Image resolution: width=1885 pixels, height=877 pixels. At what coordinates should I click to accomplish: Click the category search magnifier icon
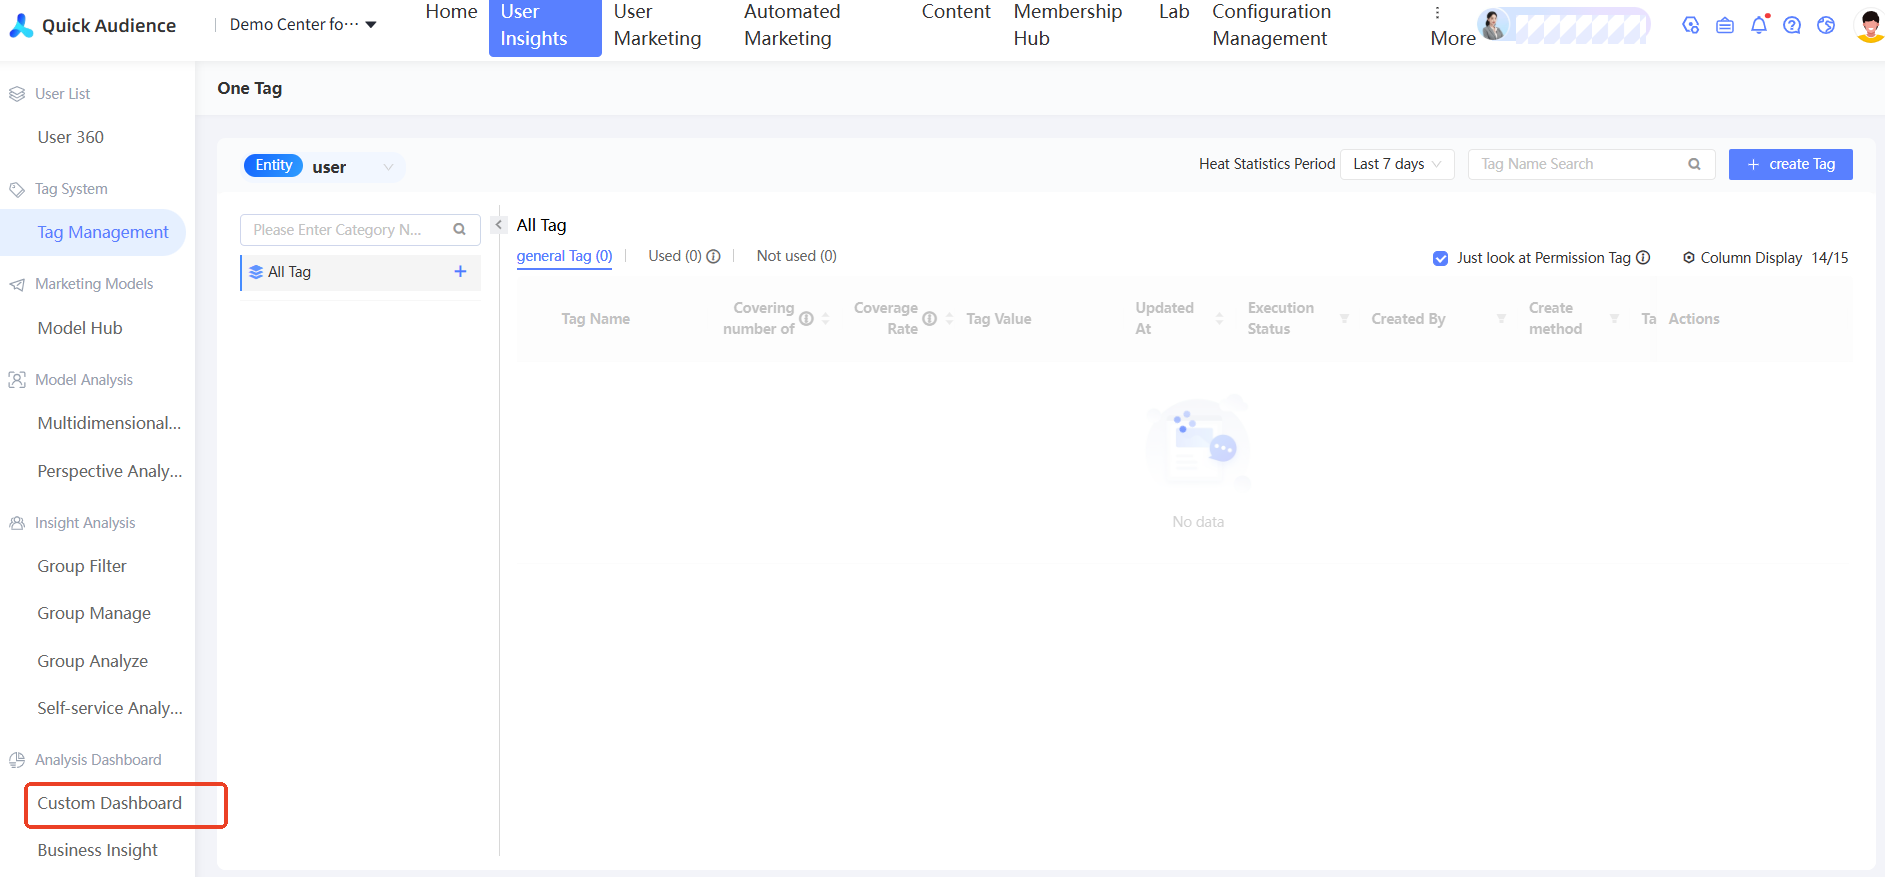click(x=459, y=229)
